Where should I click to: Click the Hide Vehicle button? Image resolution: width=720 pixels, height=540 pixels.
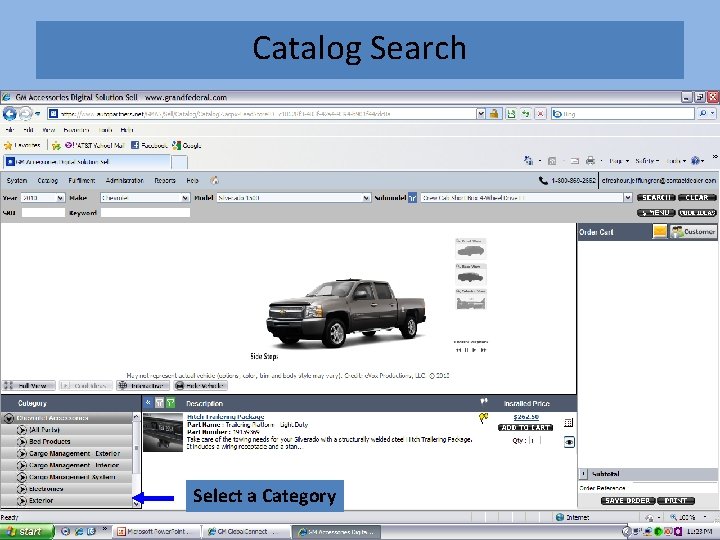click(x=201, y=386)
